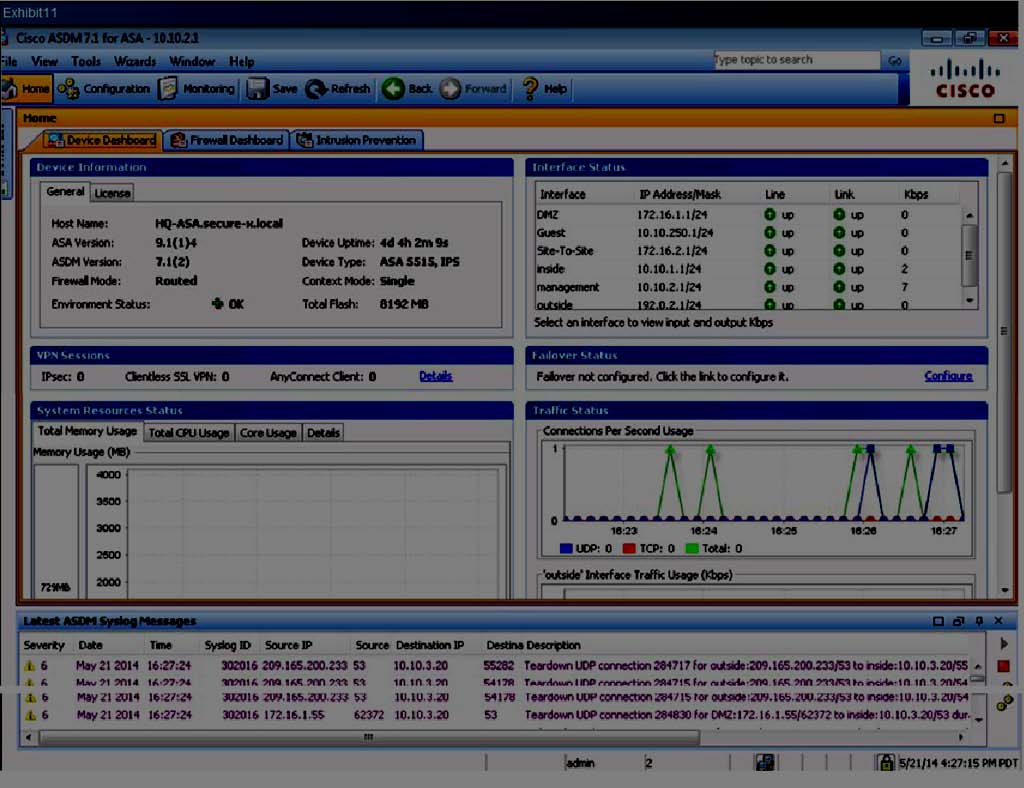
Task: Open the View menu
Action: (x=44, y=61)
